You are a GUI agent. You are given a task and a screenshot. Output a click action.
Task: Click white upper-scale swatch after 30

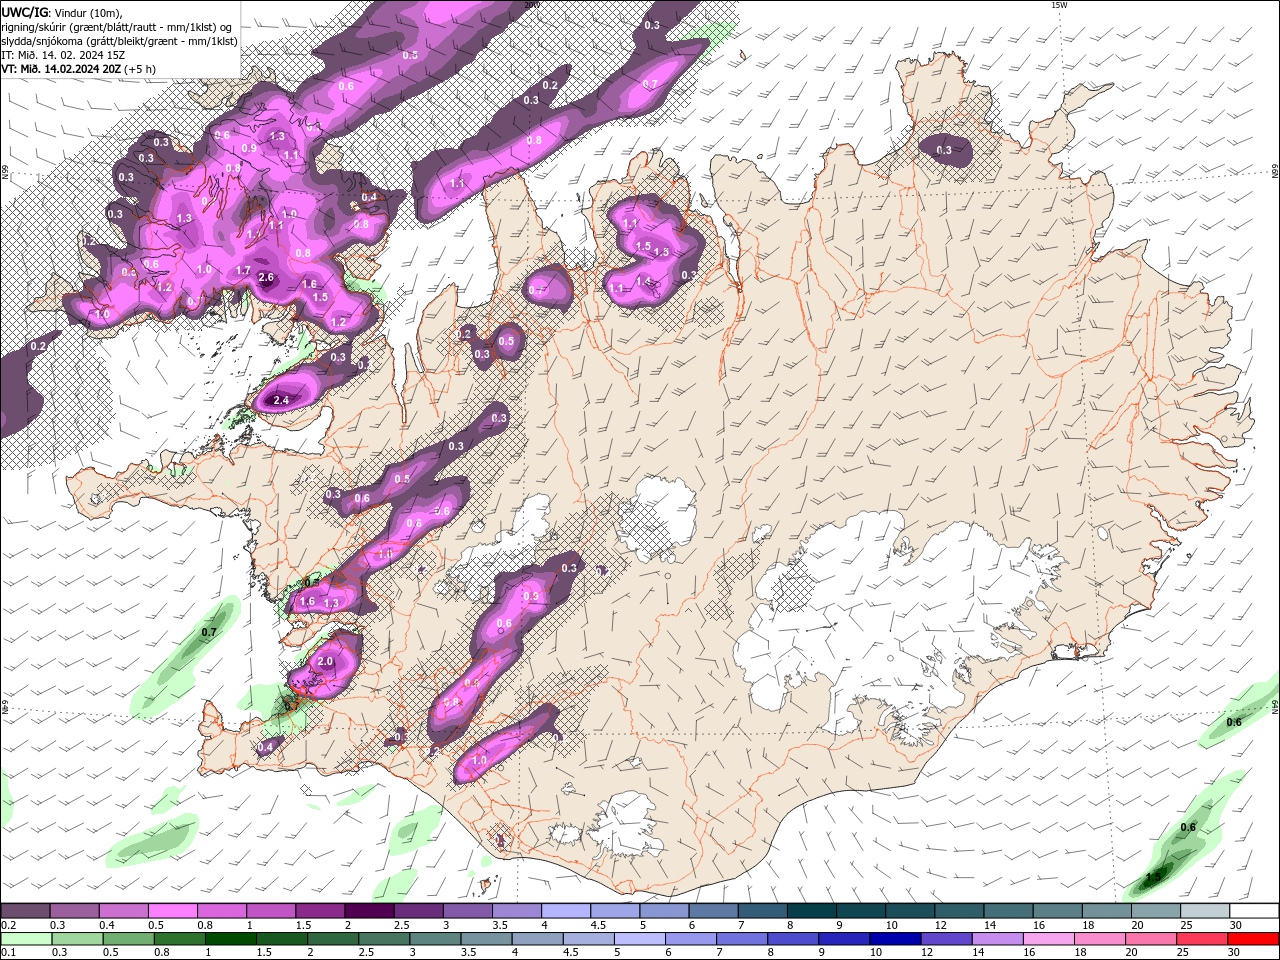(1252, 911)
